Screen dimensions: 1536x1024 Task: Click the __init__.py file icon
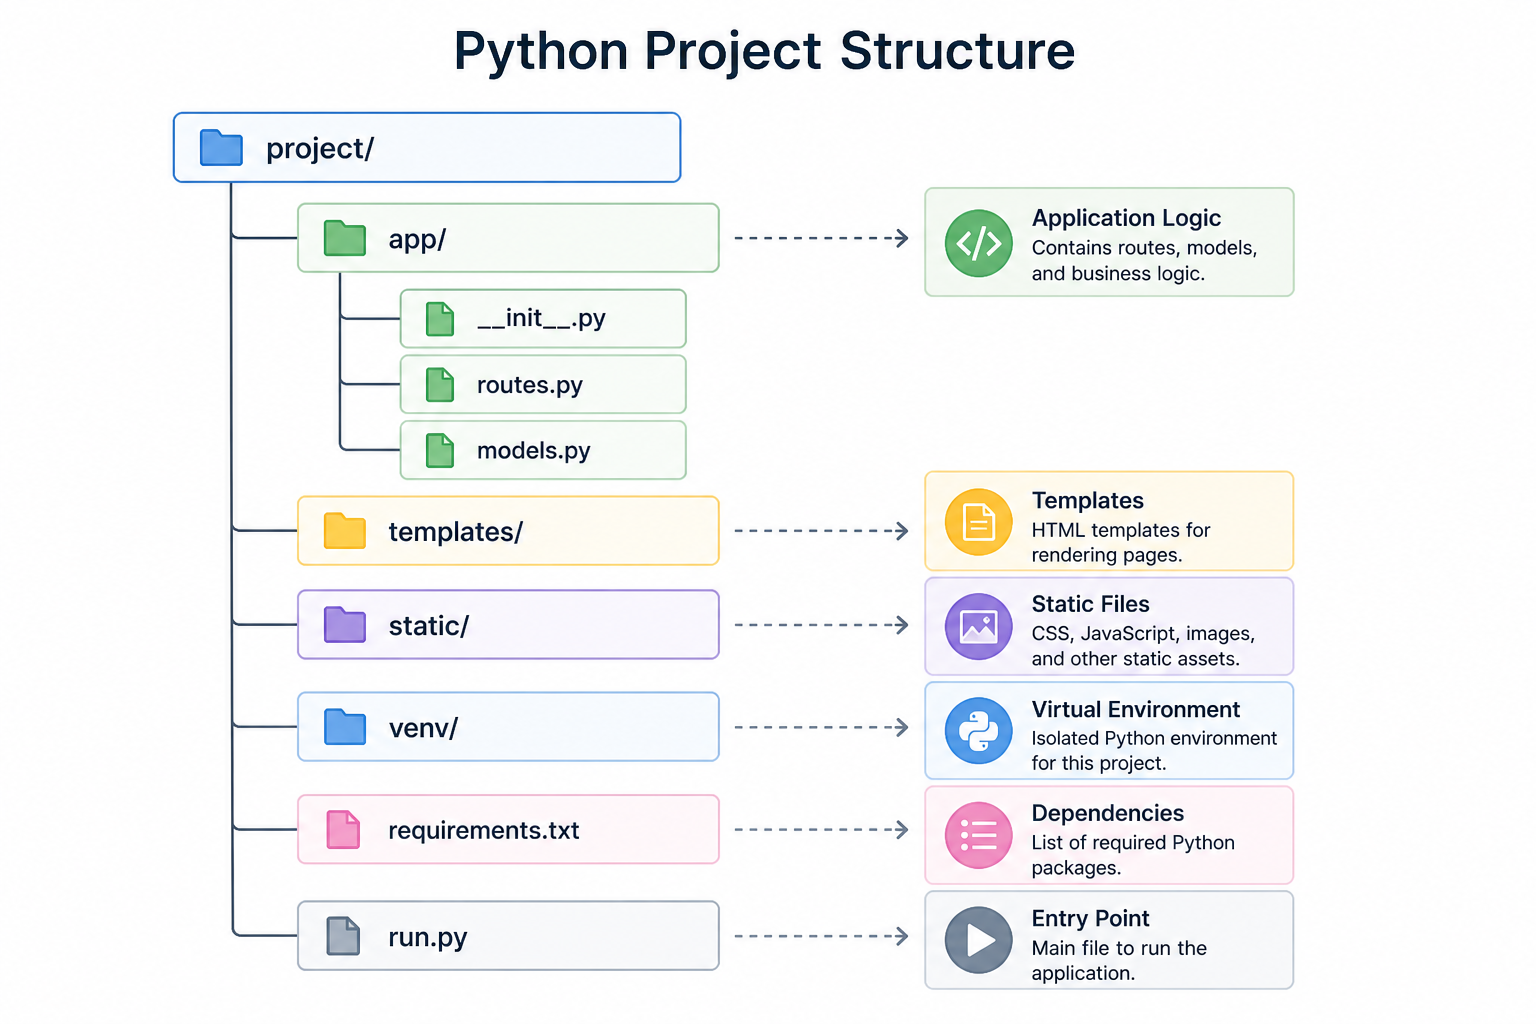tap(440, 319)
